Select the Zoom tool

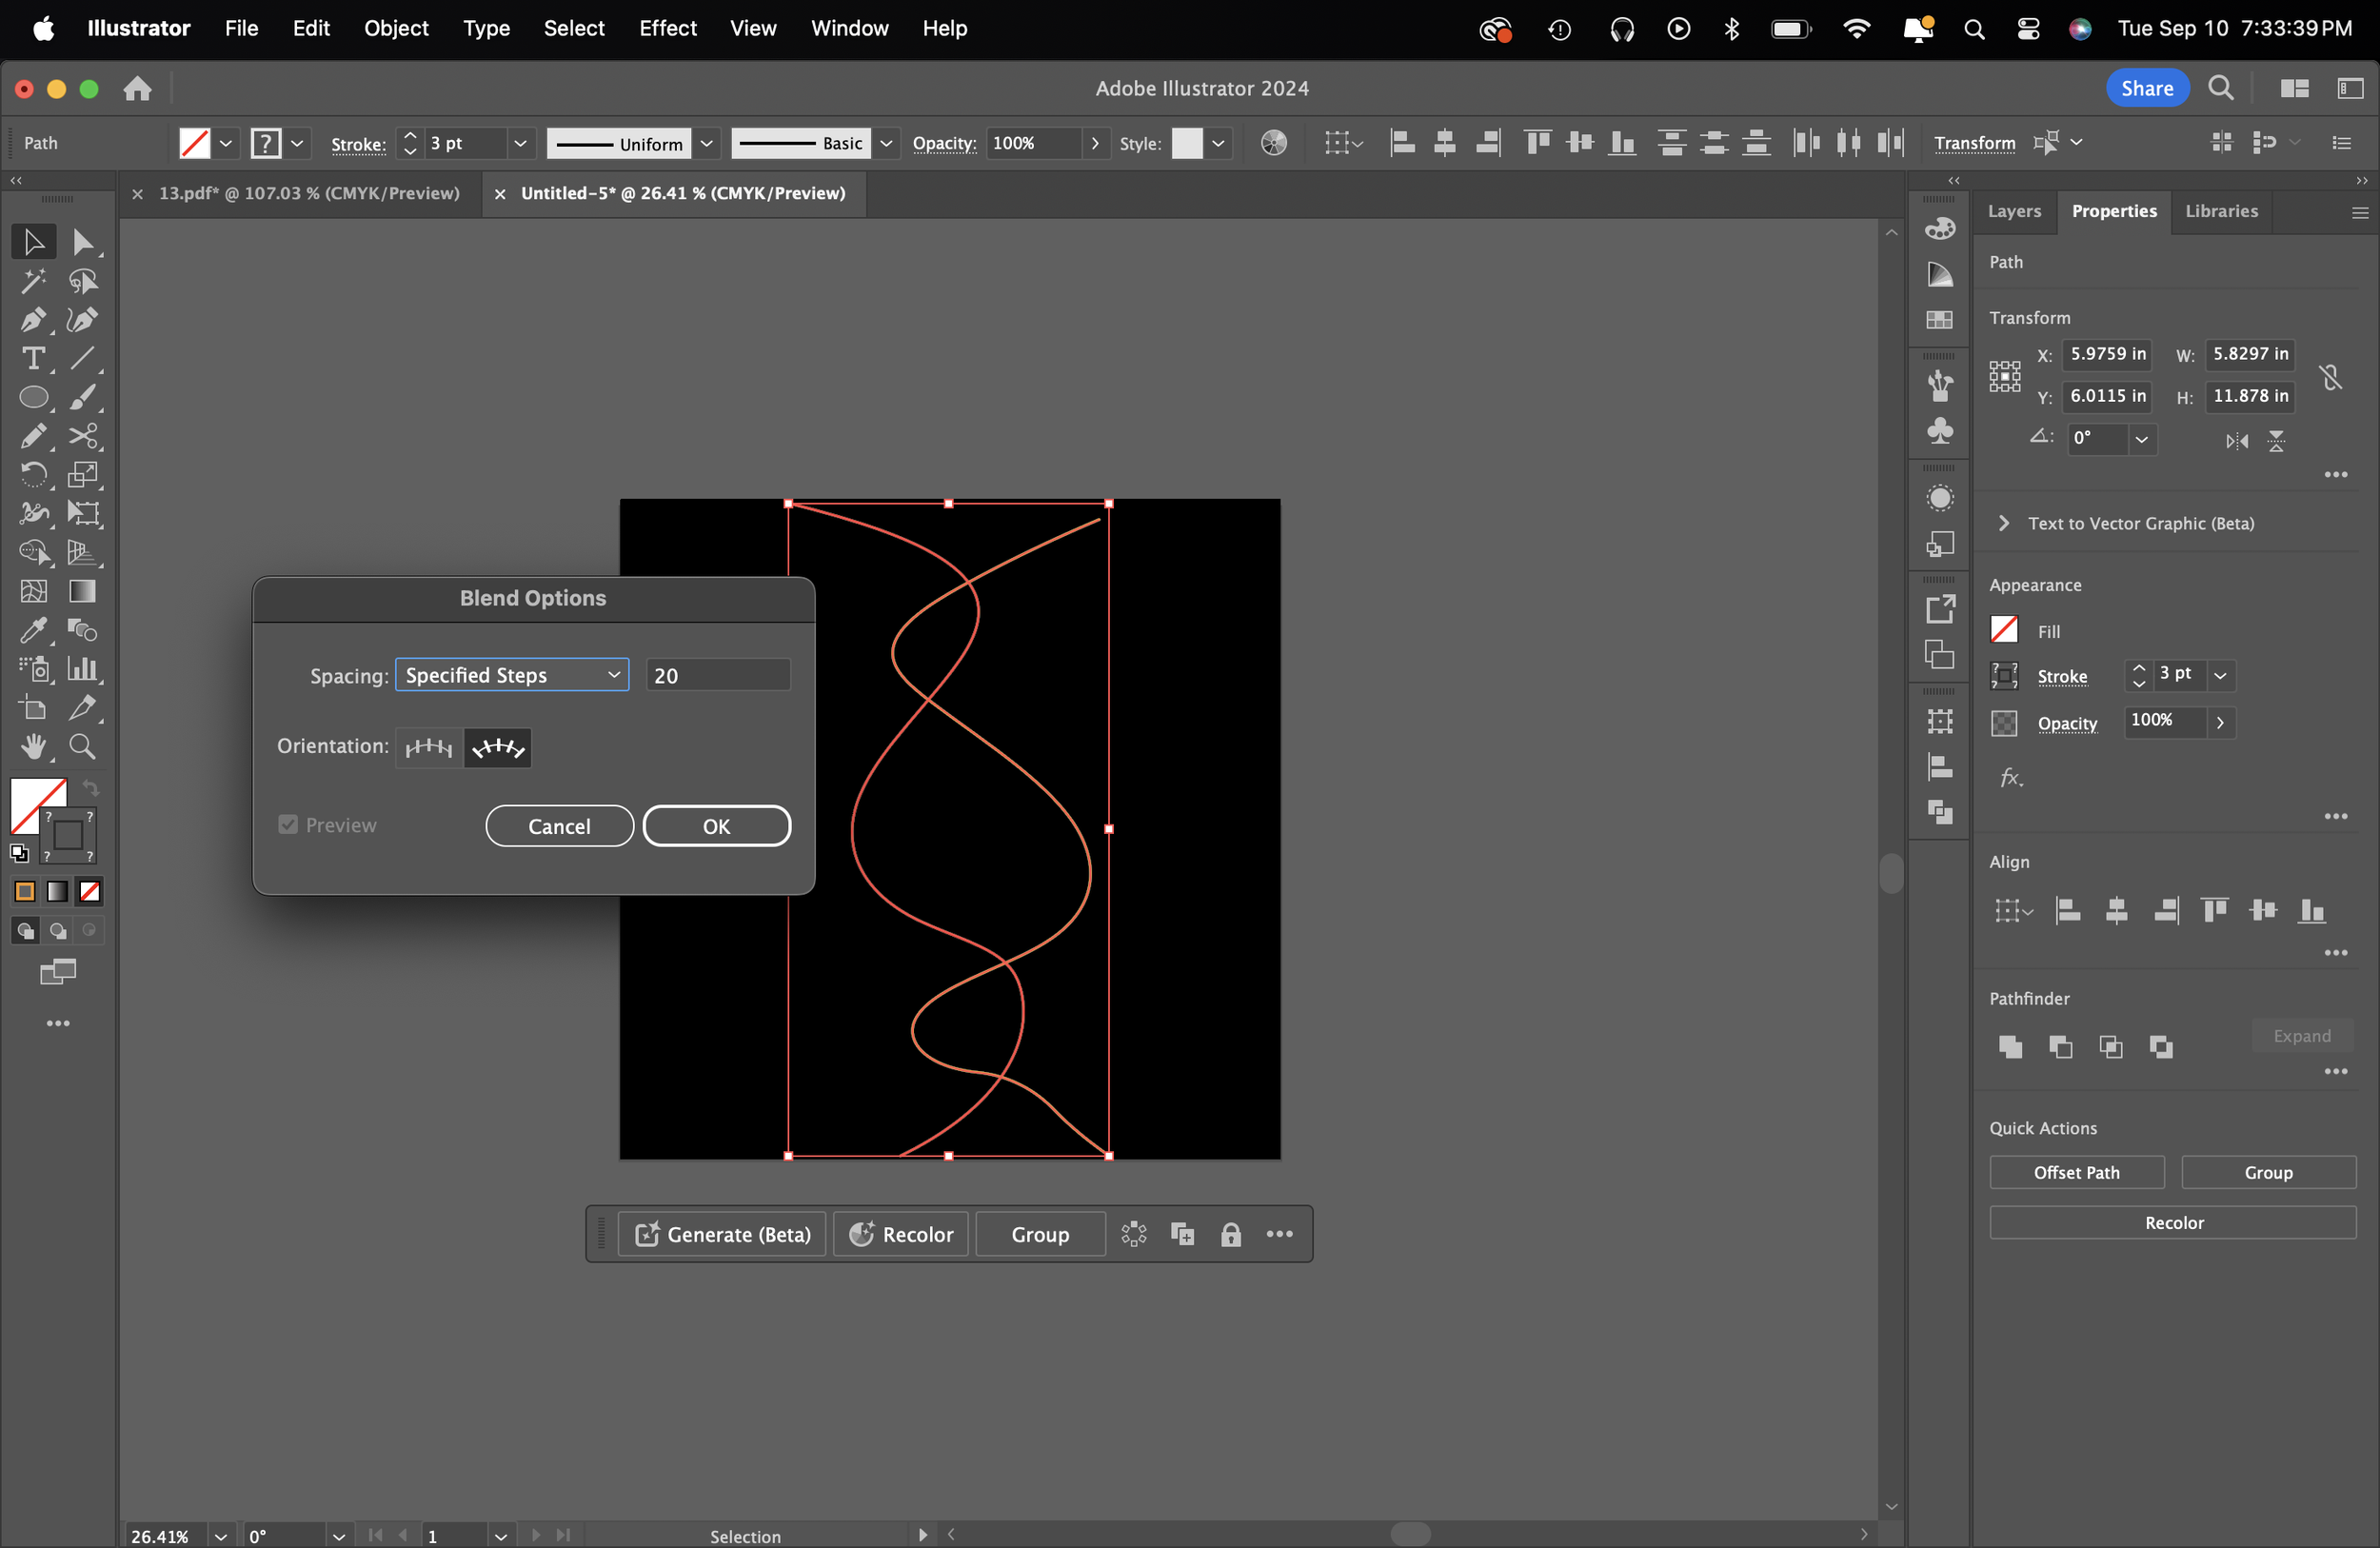click(83, 747)
